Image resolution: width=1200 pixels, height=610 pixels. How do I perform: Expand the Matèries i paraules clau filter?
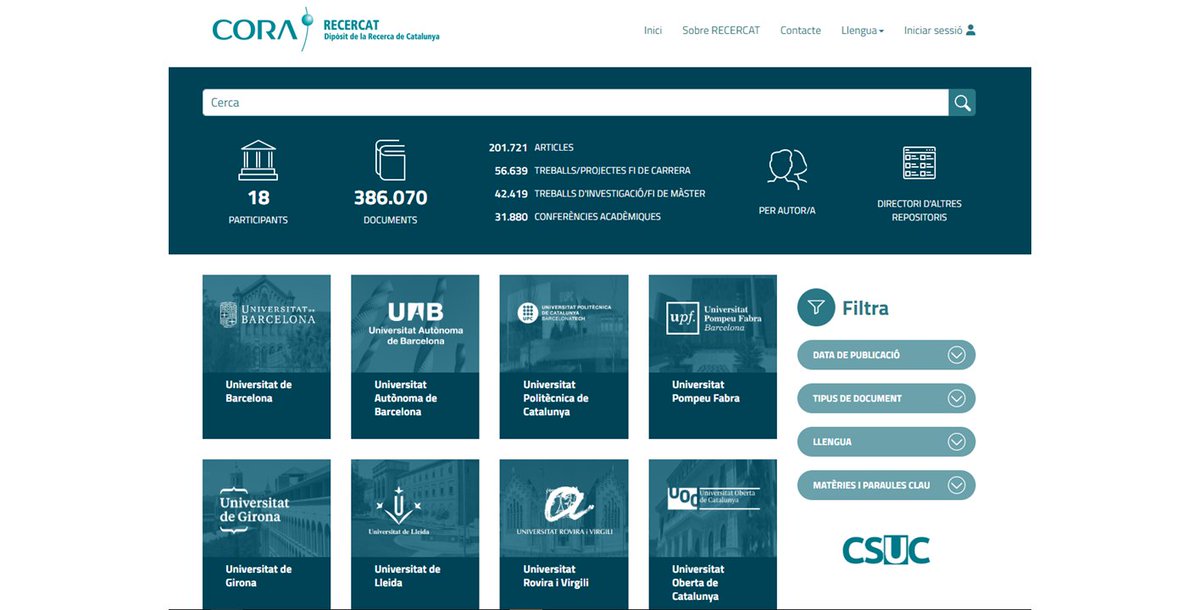pyautogui.click(x=886, y=485)
